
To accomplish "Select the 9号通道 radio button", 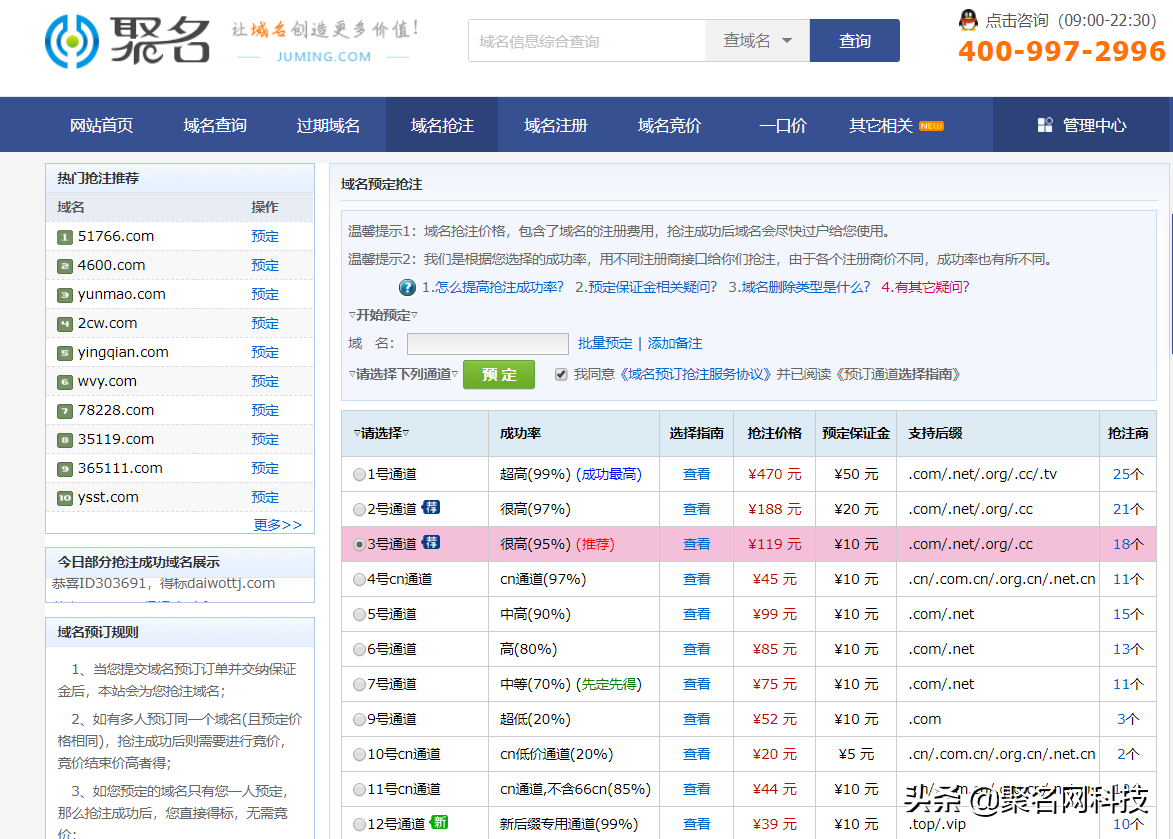I will point(359,719).
